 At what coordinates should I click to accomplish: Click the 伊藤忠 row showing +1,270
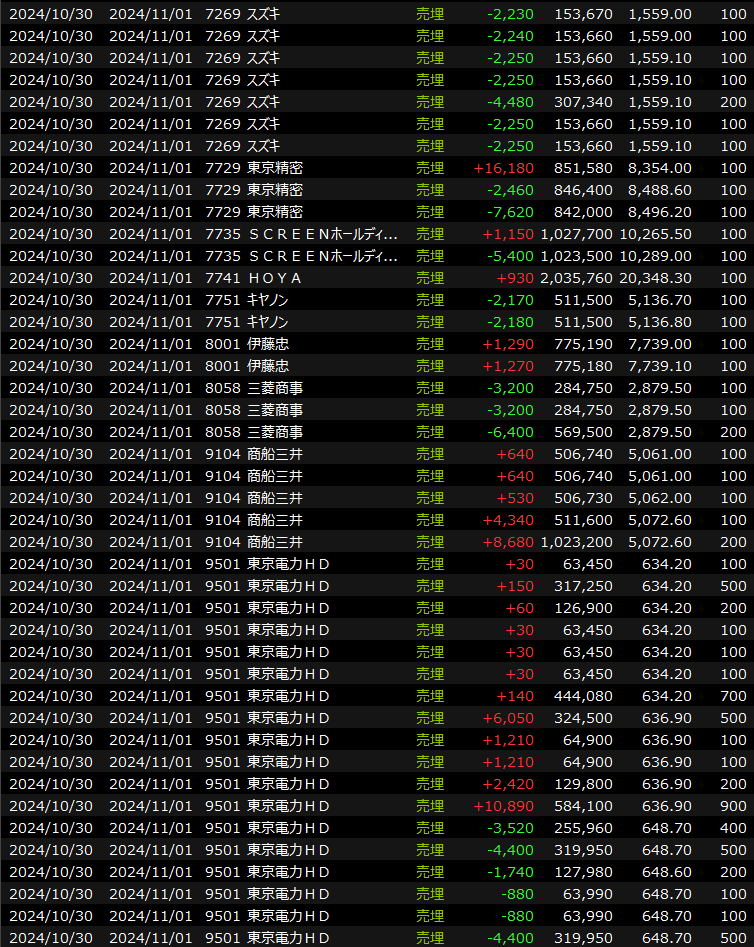(x=376, y=366)
